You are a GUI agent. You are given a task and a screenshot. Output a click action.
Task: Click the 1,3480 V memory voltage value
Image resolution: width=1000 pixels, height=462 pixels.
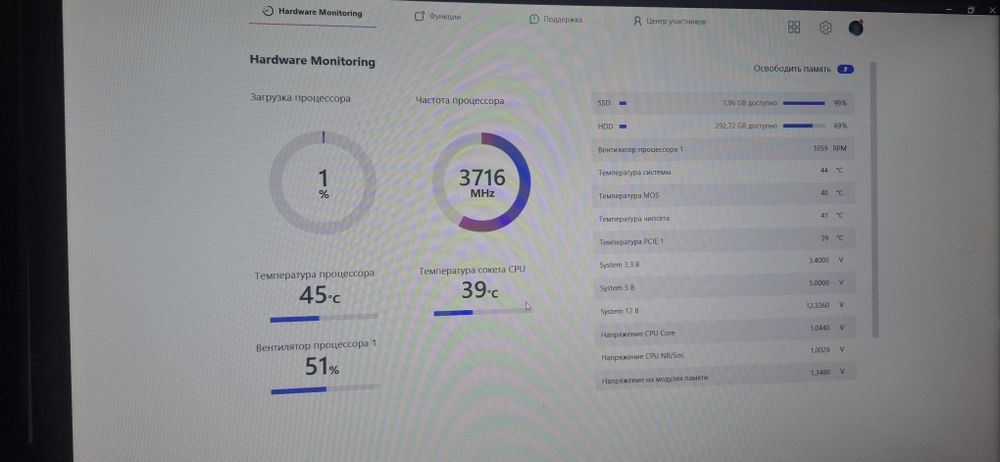pos(827,372)
